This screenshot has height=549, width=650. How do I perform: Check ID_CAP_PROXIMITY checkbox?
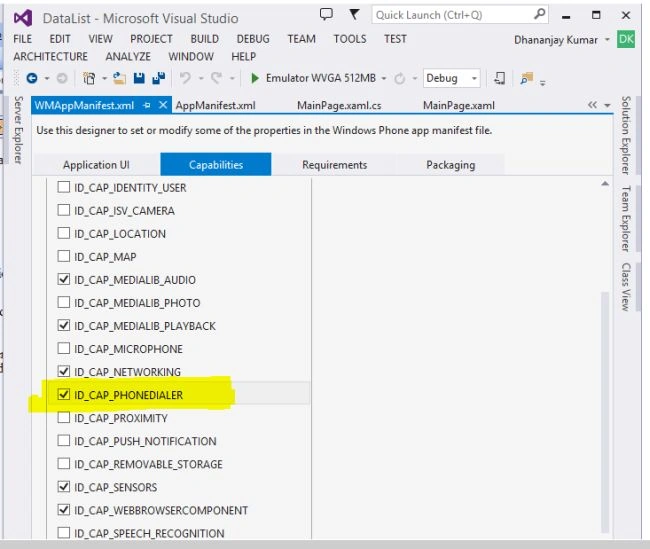63,417
